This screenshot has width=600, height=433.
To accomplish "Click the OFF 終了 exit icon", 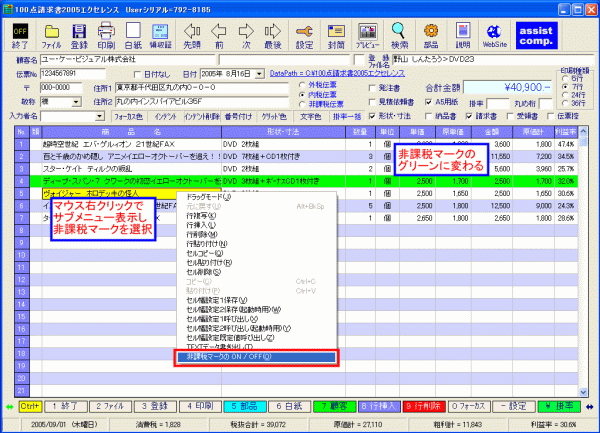I will [20, 36].
